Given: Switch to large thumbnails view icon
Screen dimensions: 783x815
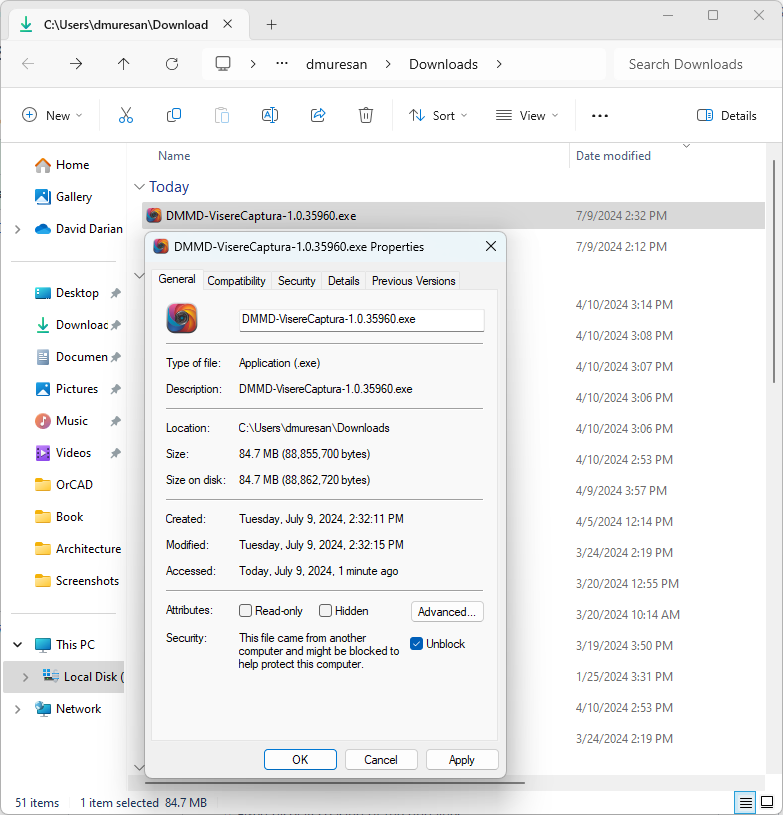Looking at the screenshot, I should point(767,802).
